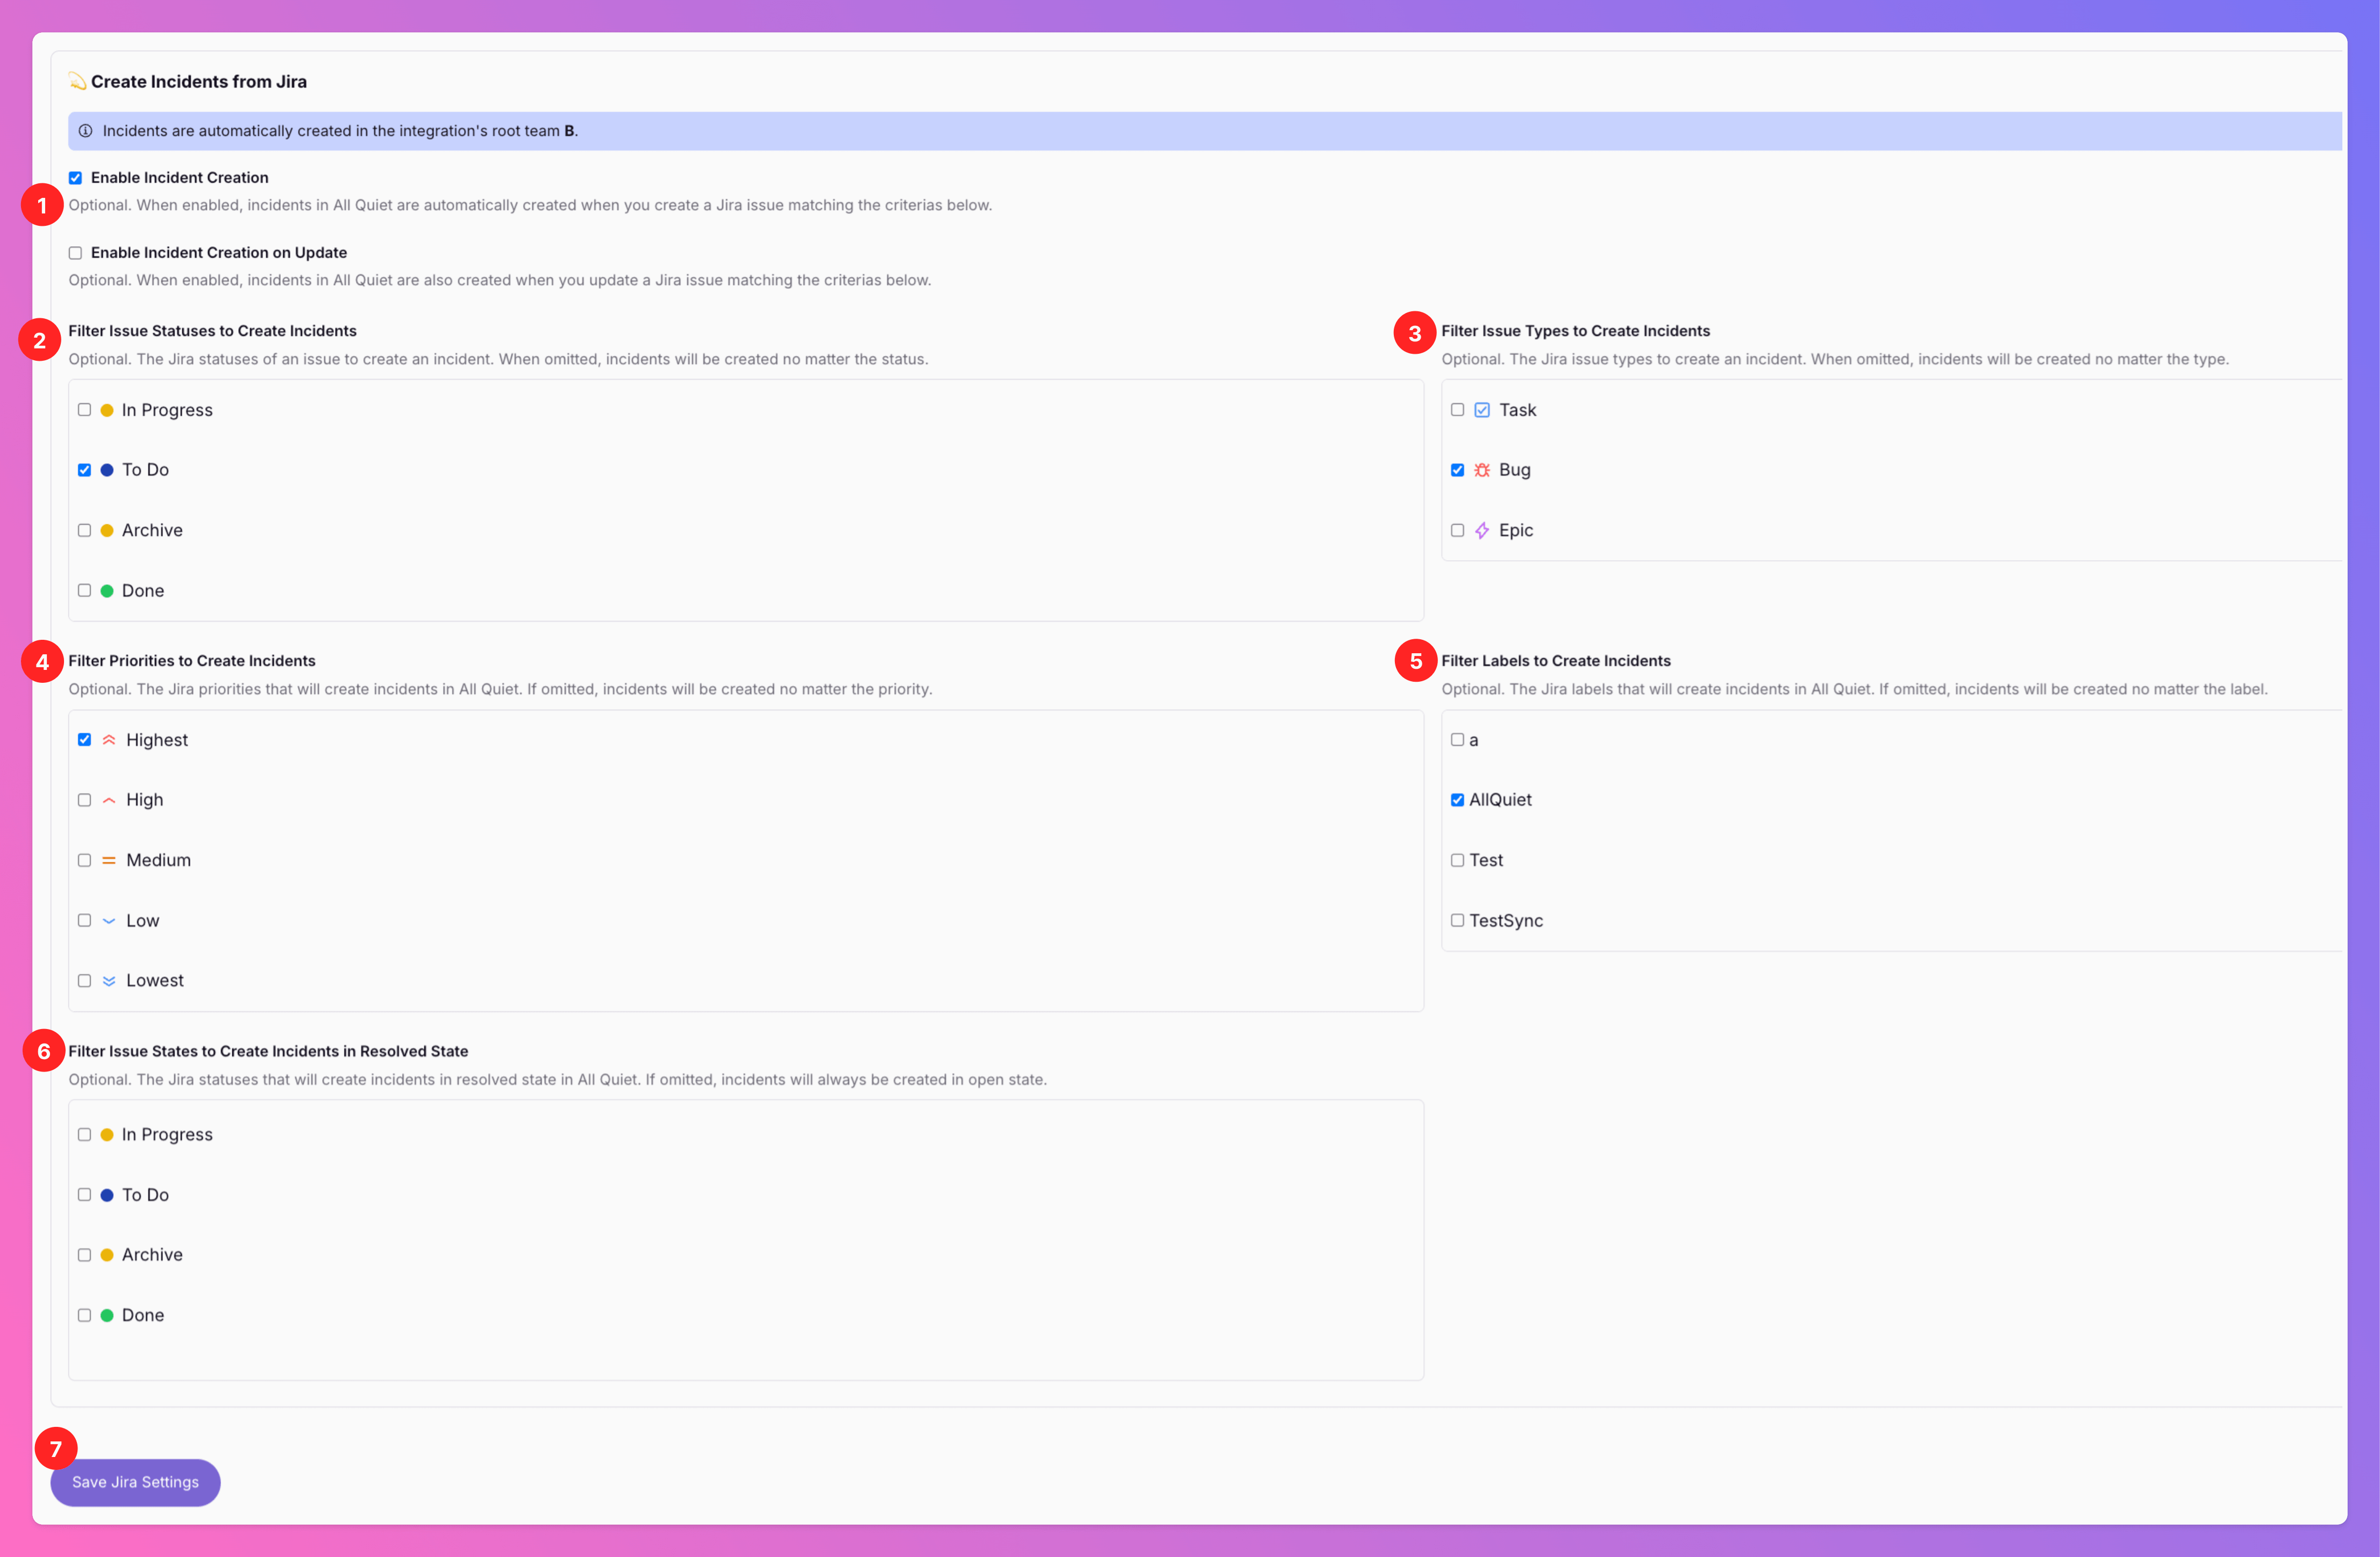Check the High priority checkbox

tap(84, 800)
